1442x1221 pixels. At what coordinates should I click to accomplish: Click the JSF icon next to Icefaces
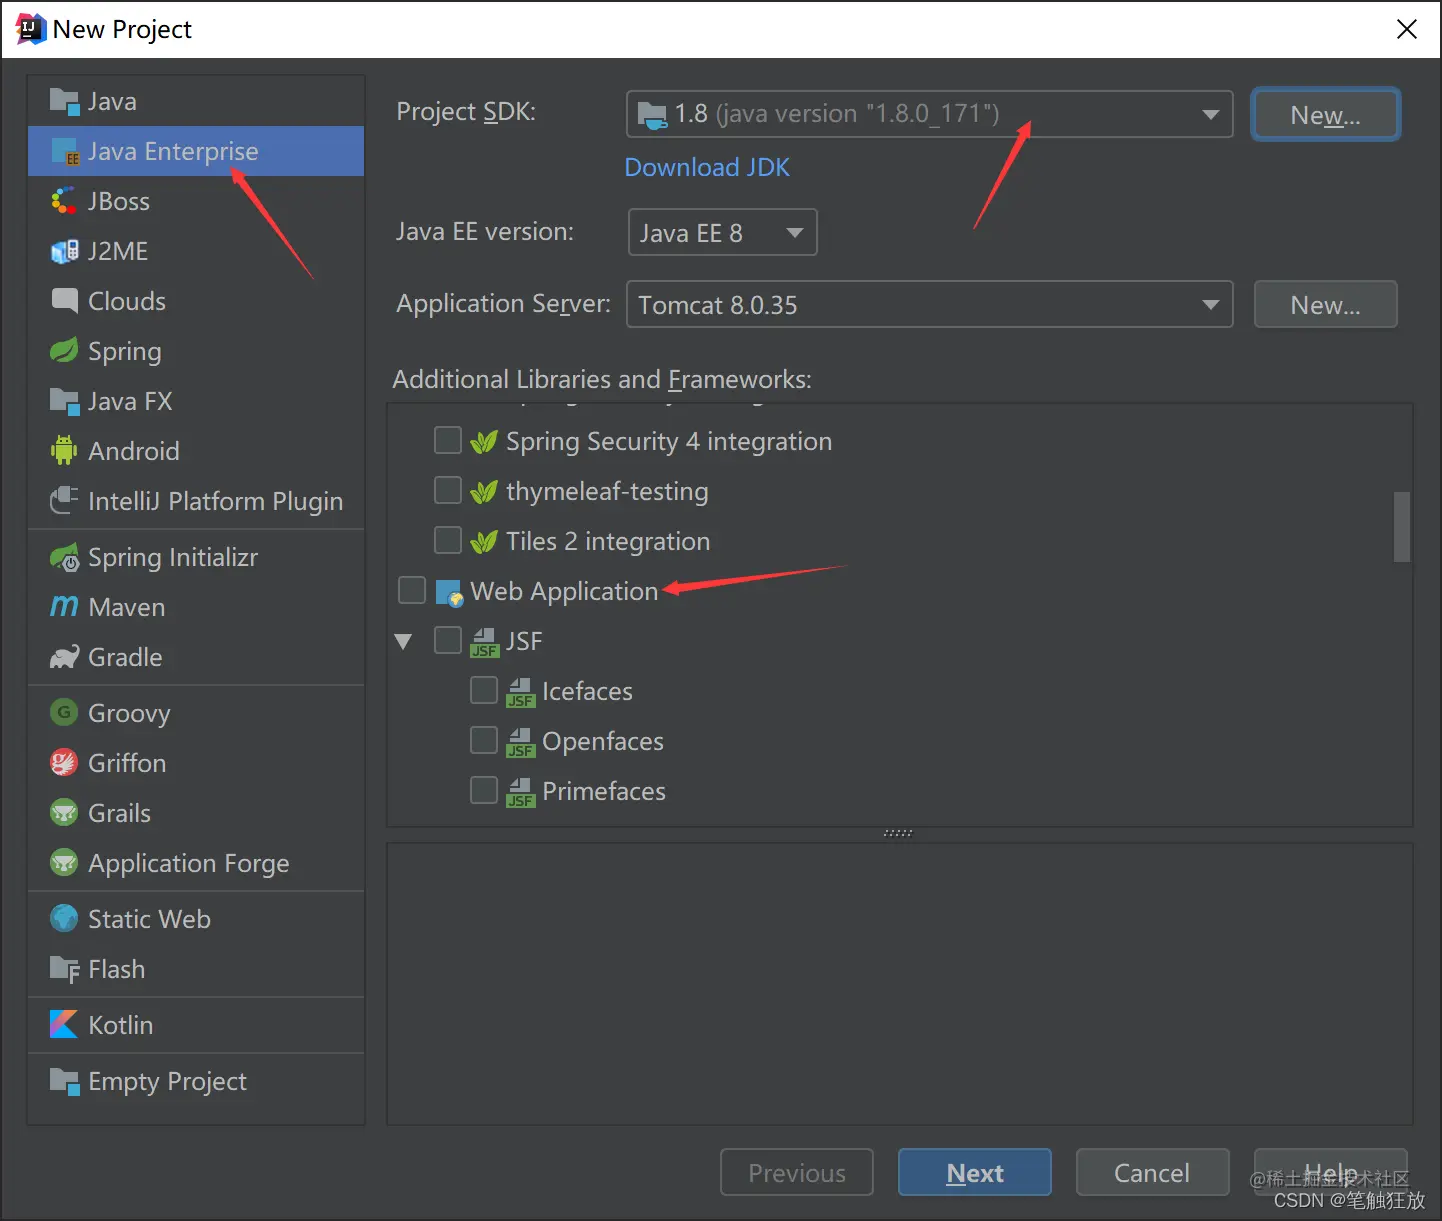pyautogui.click(x=520, y=692)
